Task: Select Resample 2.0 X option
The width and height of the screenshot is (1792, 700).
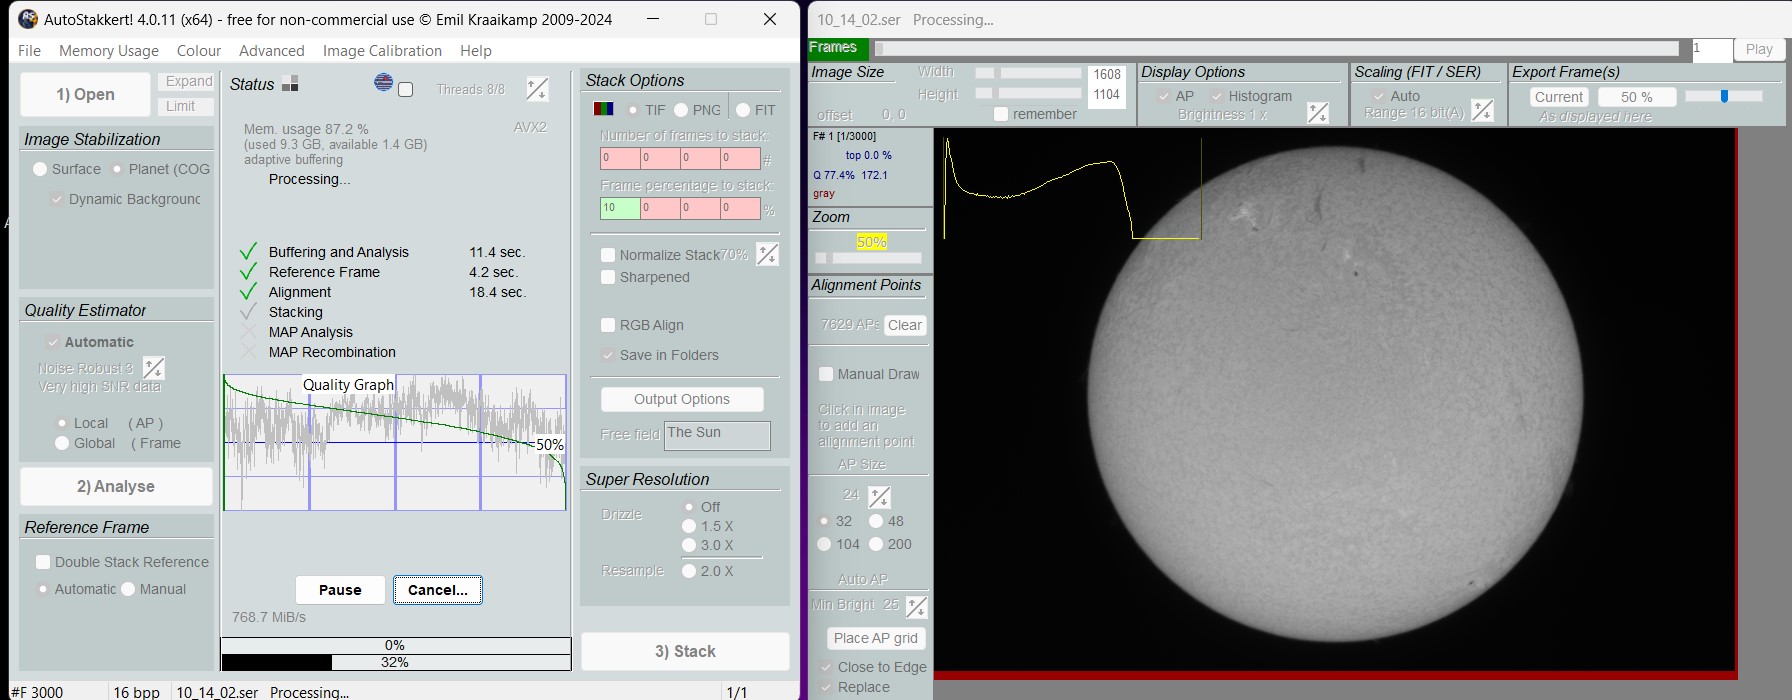Action: (689, 571)
